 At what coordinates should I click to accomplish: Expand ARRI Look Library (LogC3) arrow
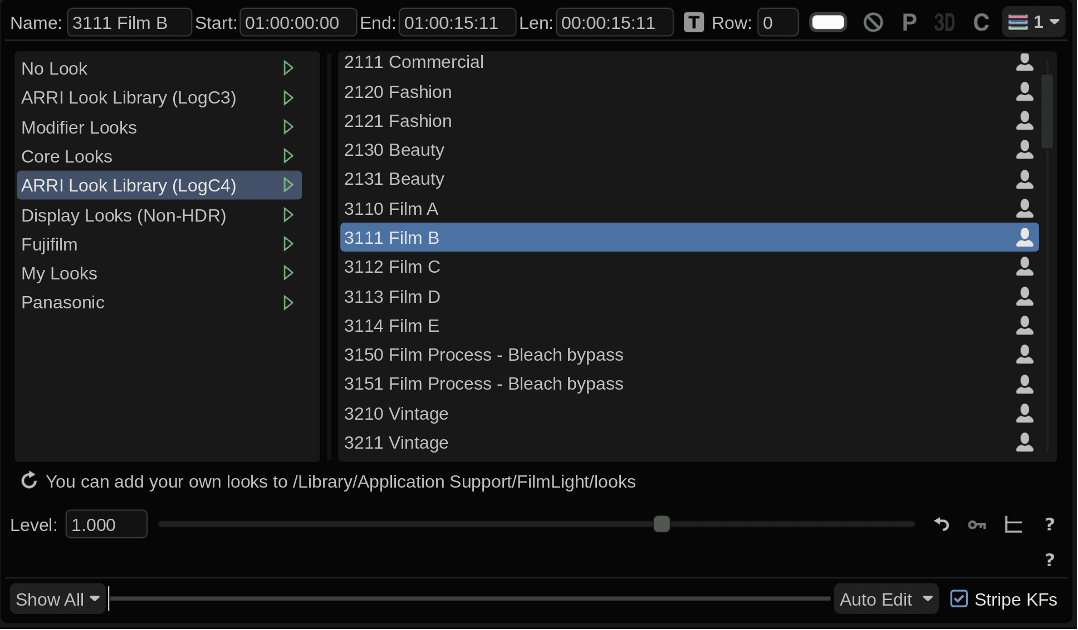coord(288,98)
